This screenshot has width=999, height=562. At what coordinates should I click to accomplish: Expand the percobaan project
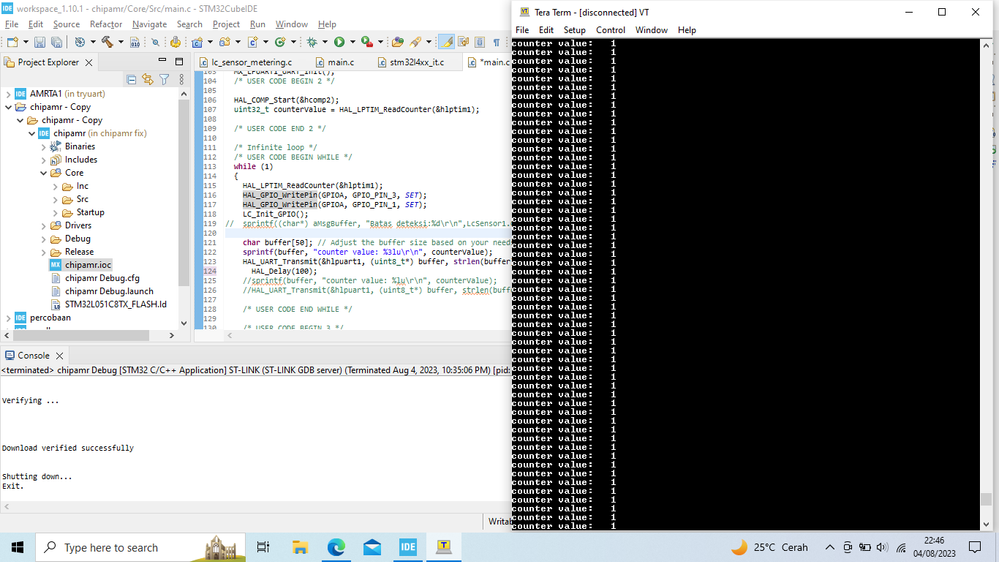coord(8,317)
